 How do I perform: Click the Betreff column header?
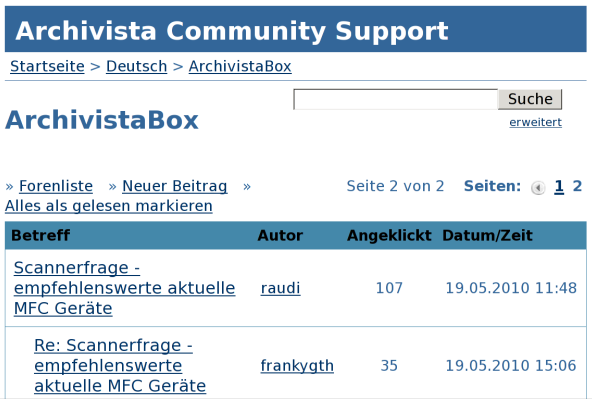pyautogui.click(x=41, y=236)
